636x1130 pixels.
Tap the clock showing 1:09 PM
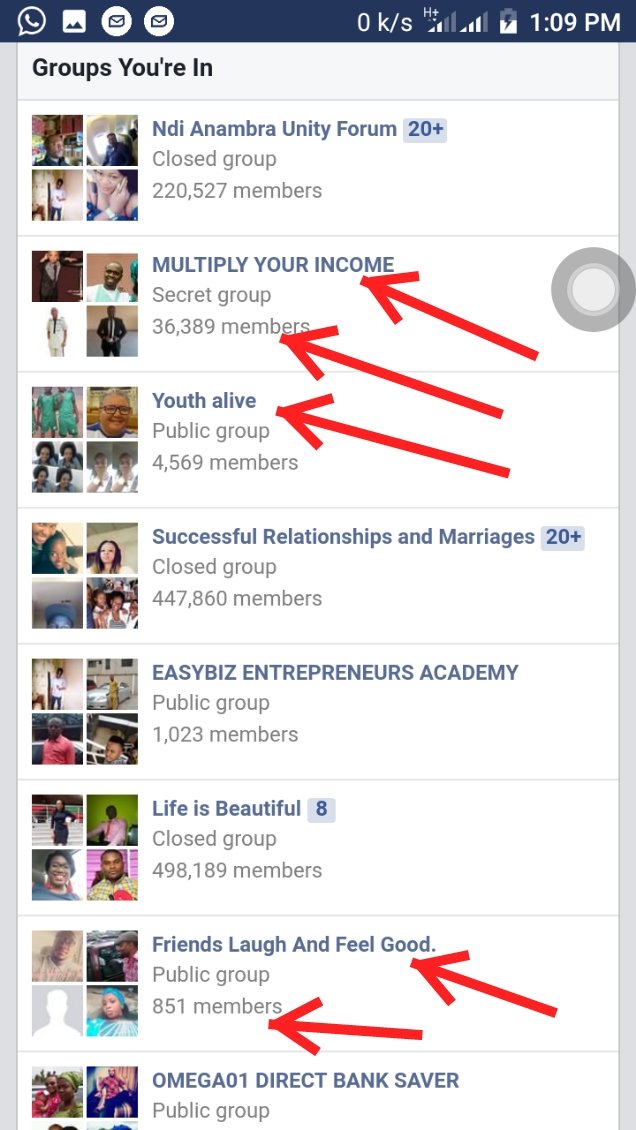click(575, 22)
